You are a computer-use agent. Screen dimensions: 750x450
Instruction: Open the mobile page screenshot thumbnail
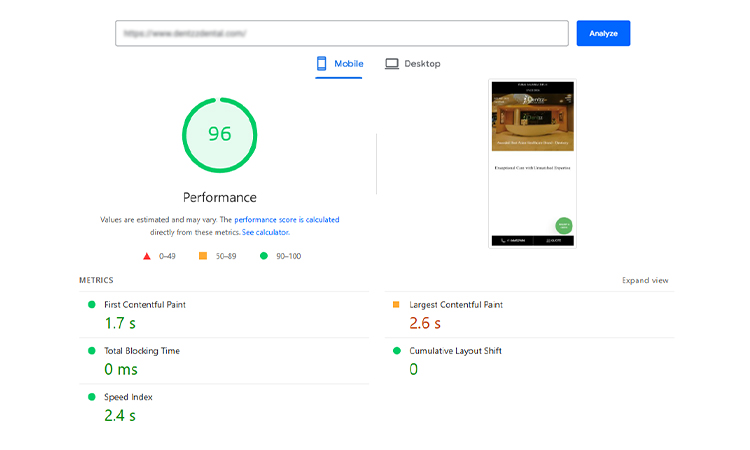[532, 164]
